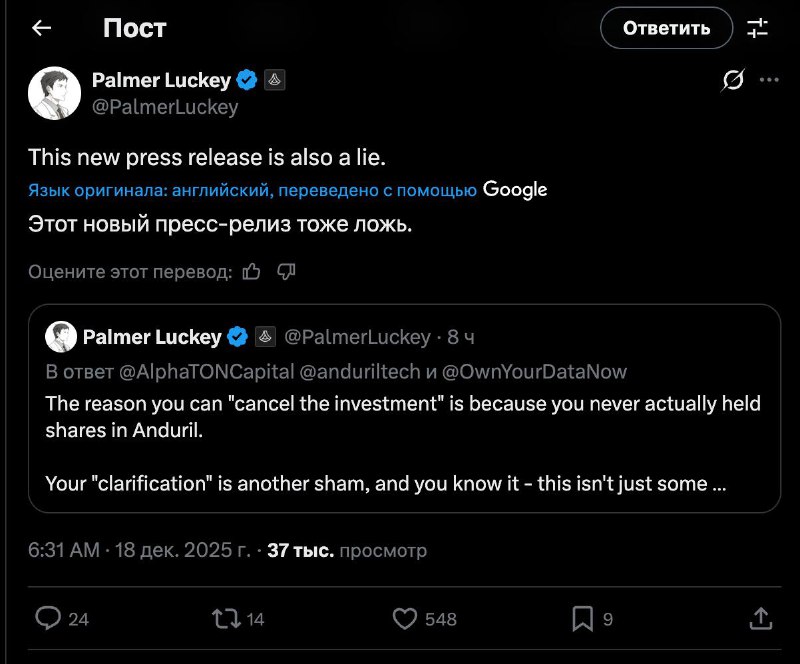Open the three-dot more options menu
800x664 pixels.
click(768, 81)
